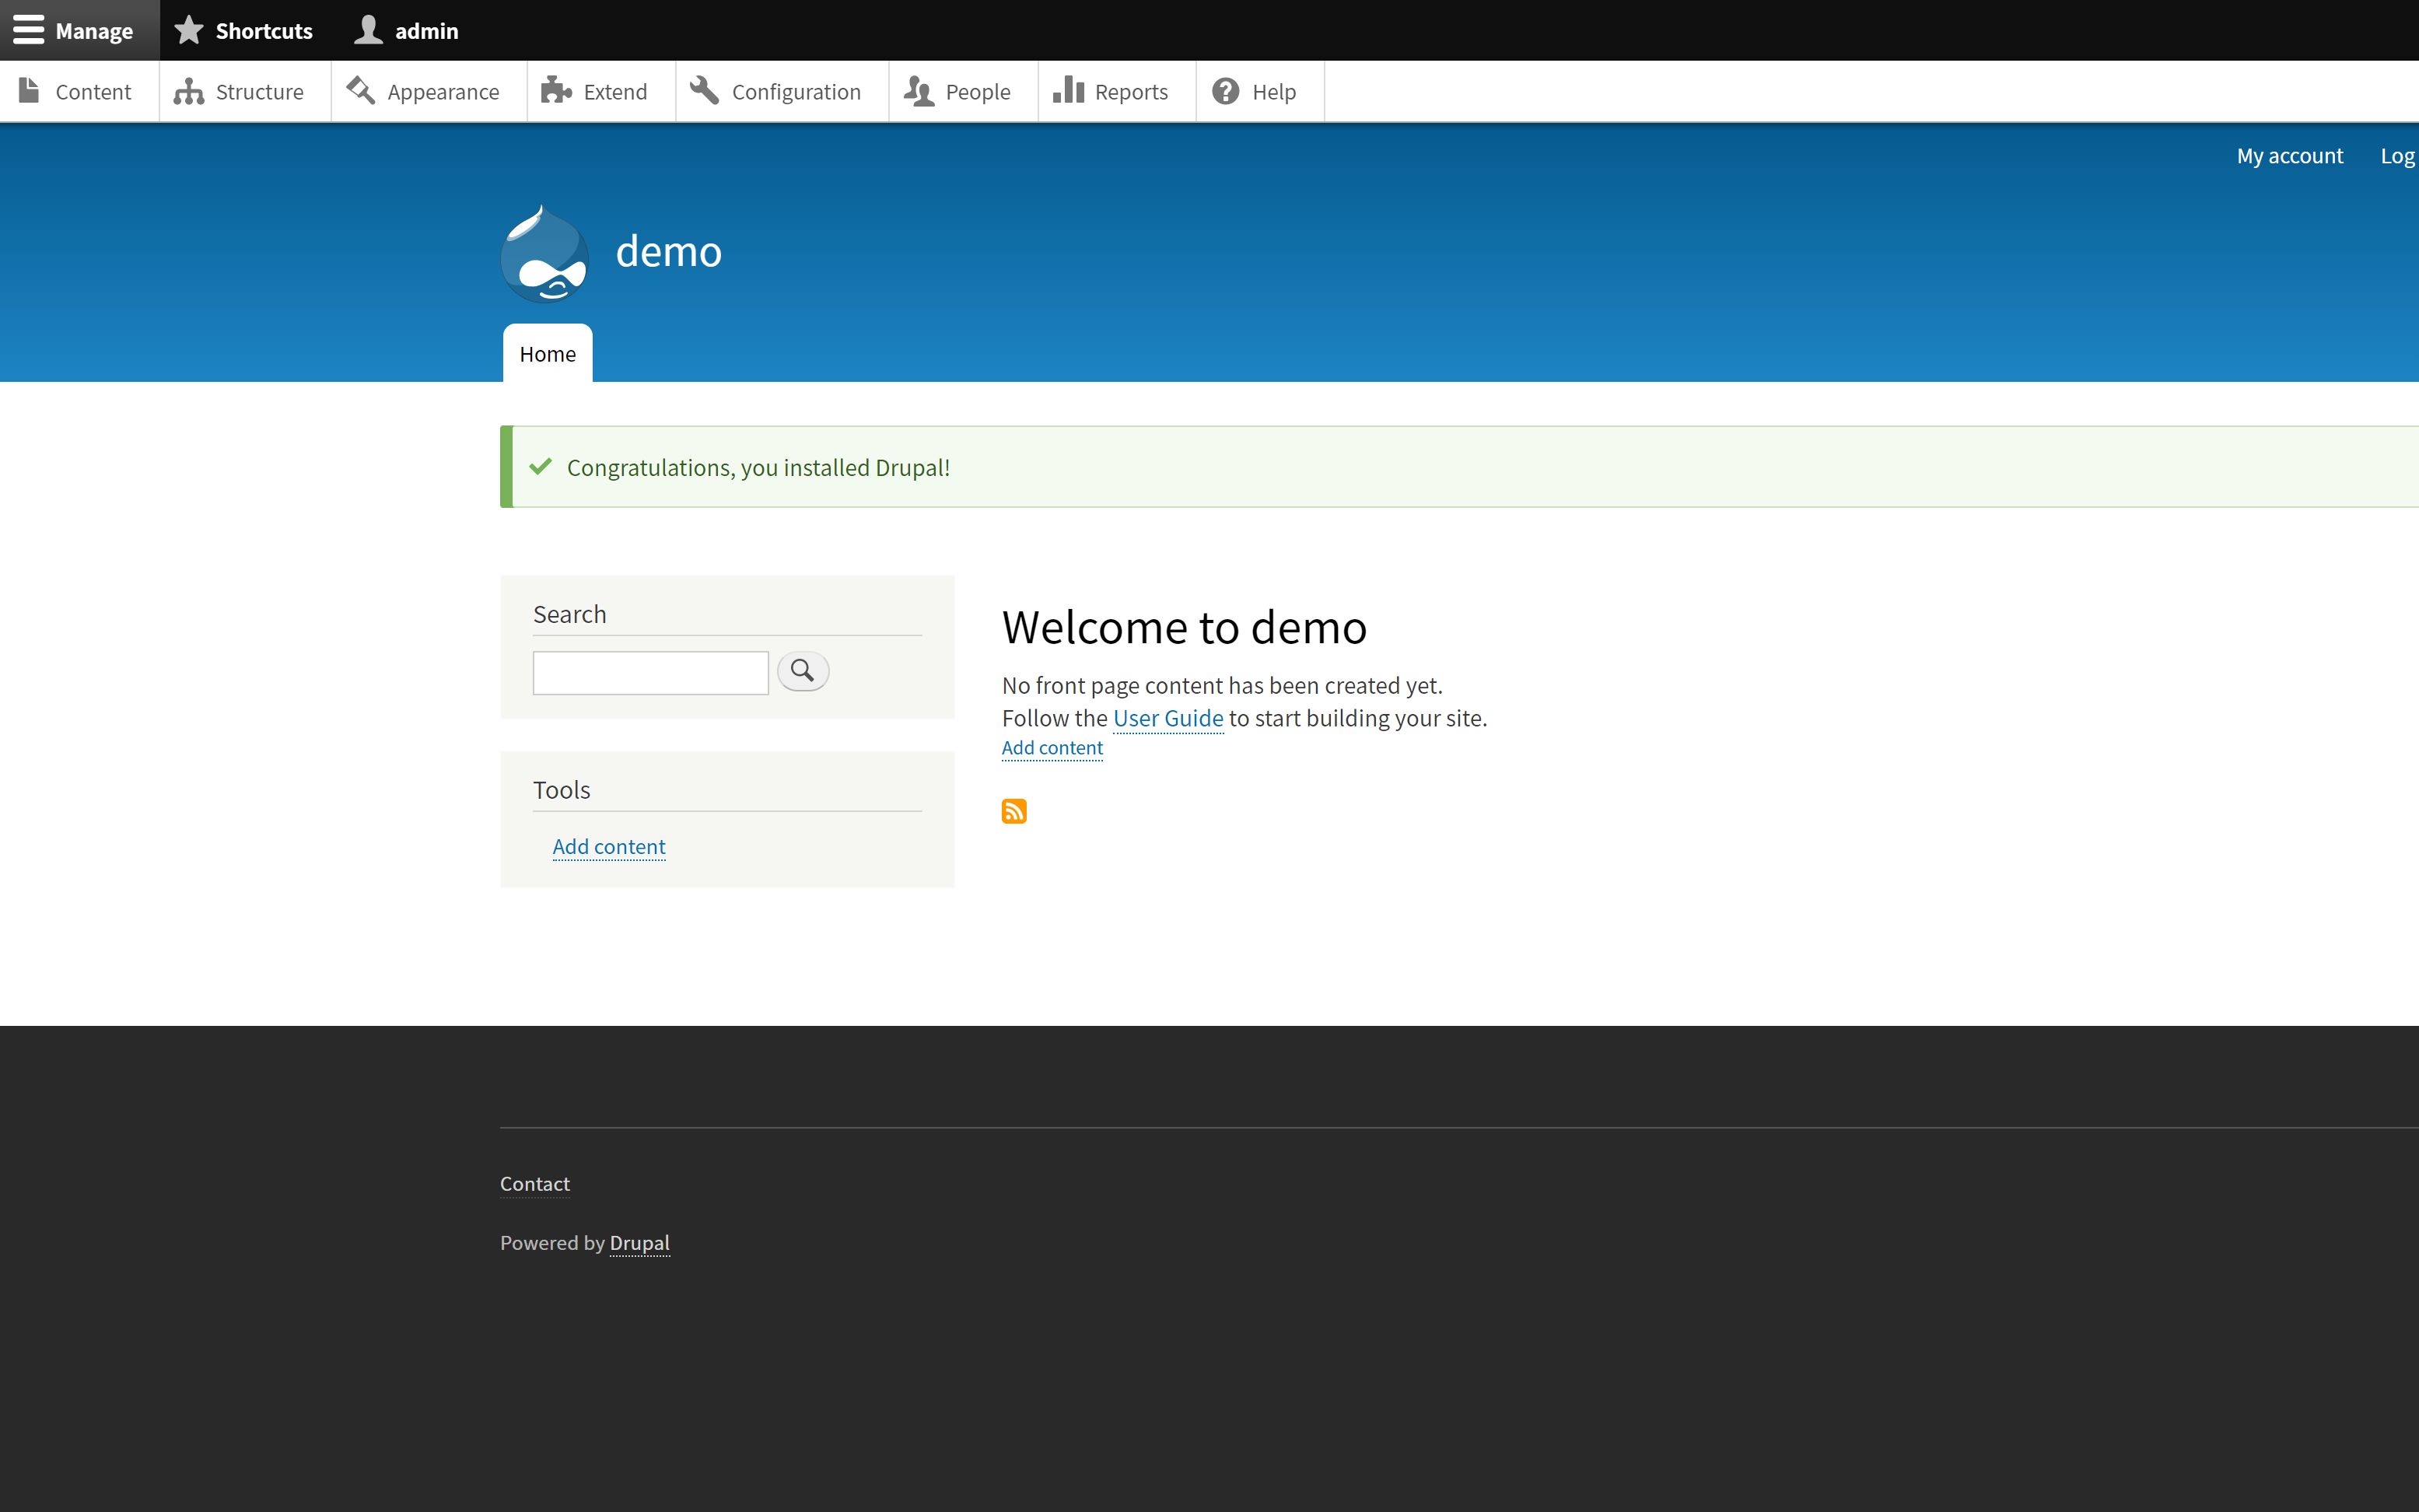Open the Reports admin menu label
The image size is (2419, 1512).
click(x=1131, y=92)
